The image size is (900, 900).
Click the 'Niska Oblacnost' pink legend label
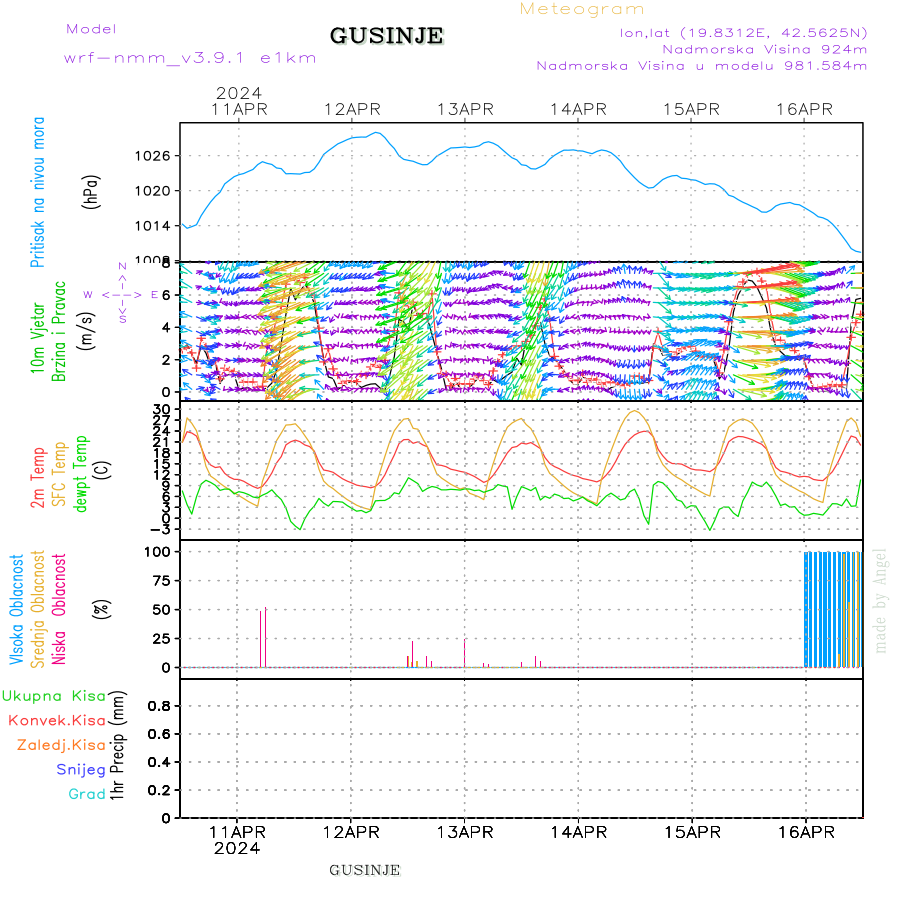click(59, 610)
